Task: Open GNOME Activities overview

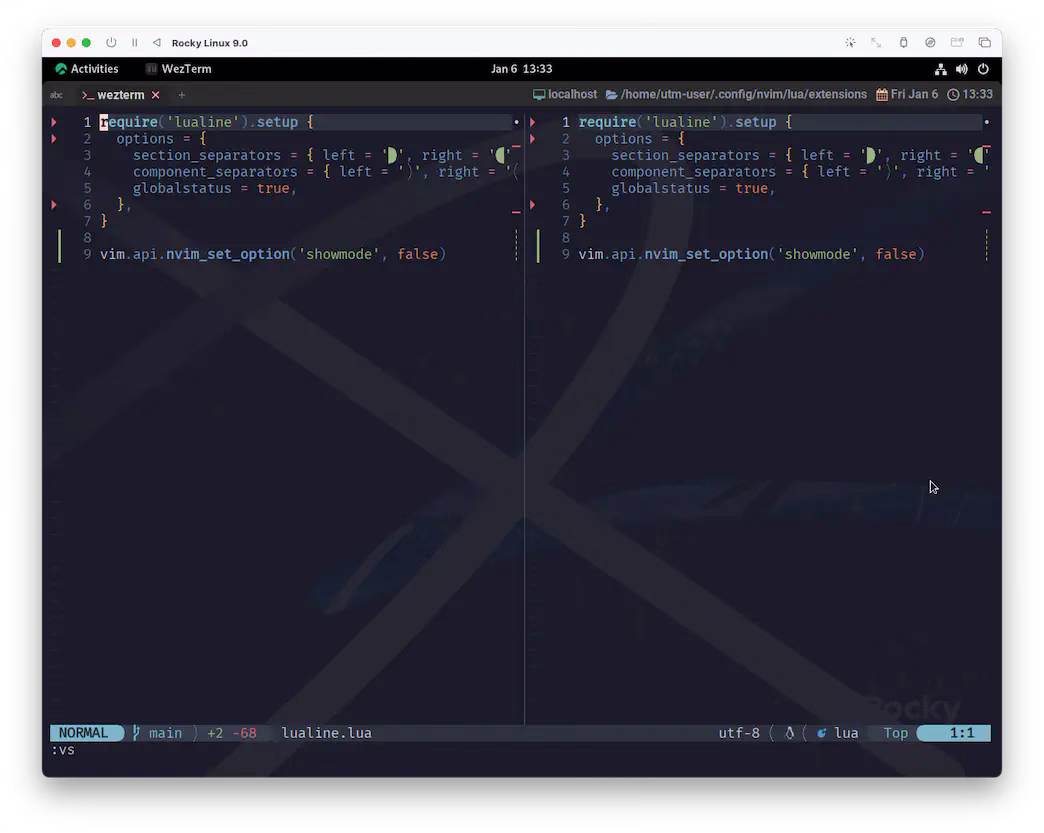Action: point(87,69)
